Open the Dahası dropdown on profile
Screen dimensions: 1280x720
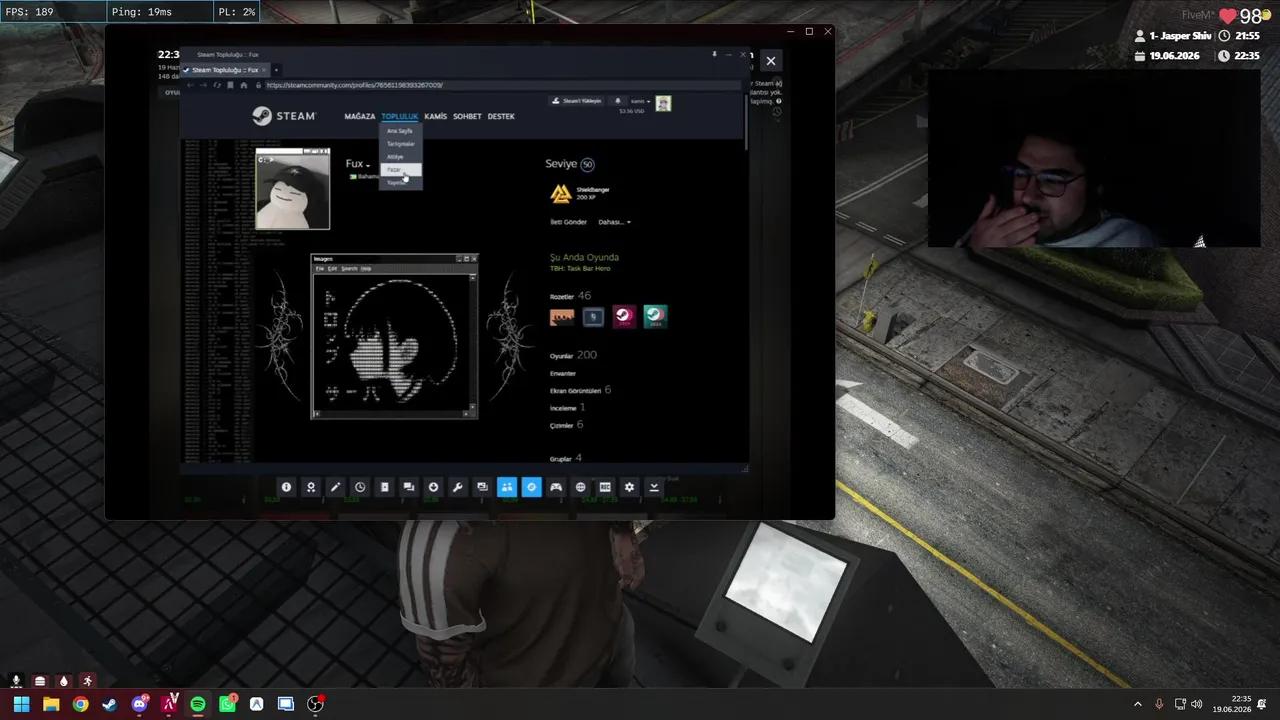click(614, 222)
